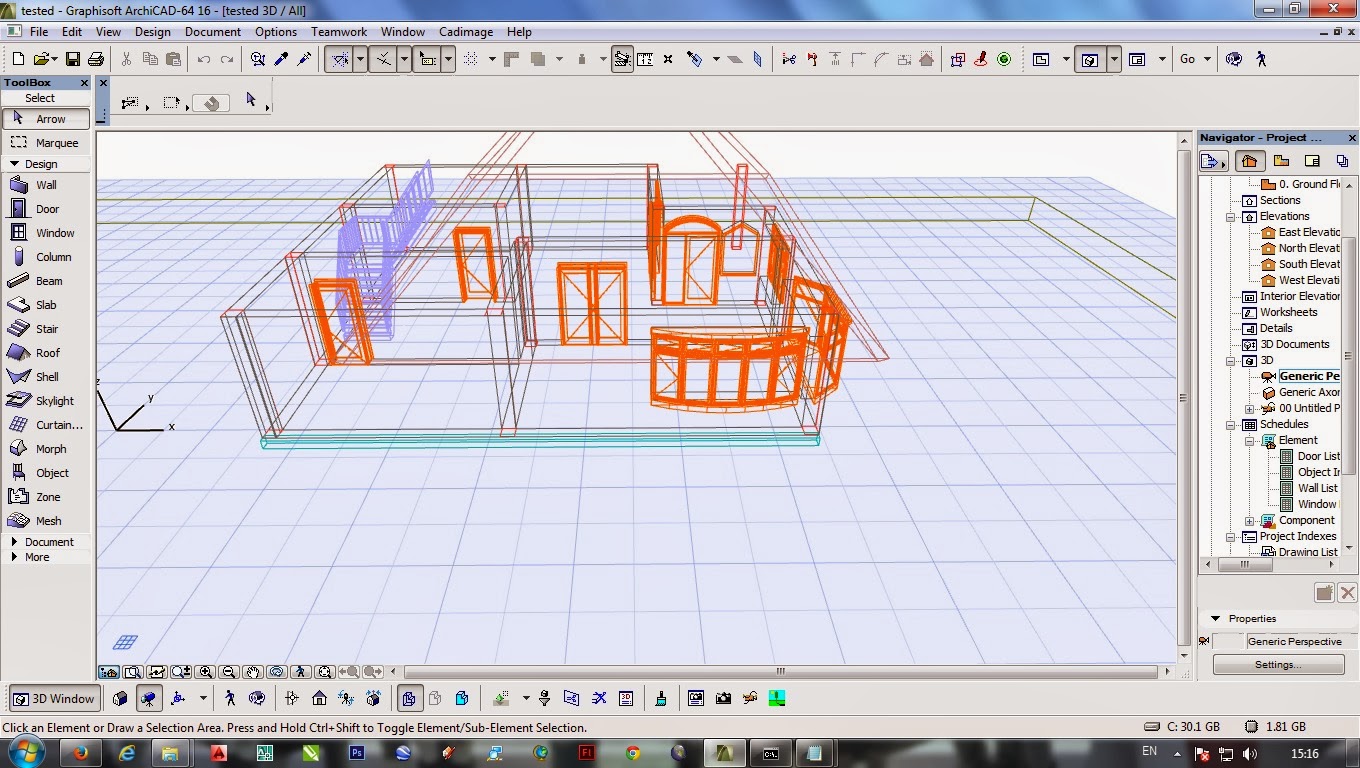
Task: Toggle the Marquee selection tool
Action: click(x=45, y=143)
